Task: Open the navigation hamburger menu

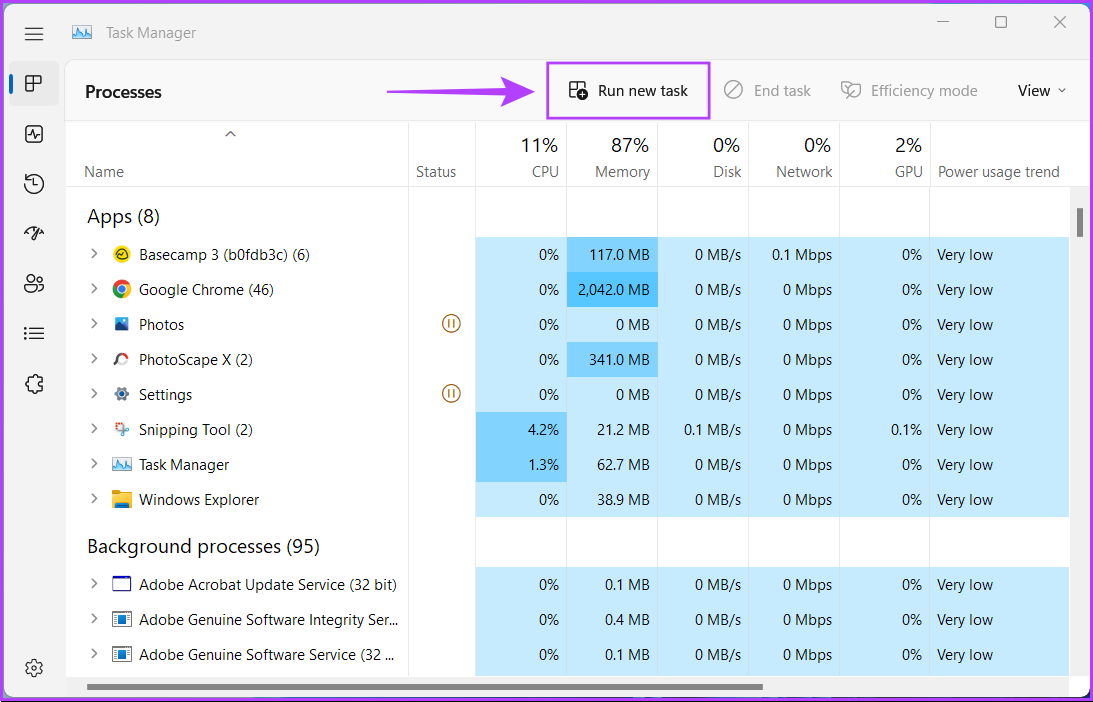Action: click(x=33, y=33)
